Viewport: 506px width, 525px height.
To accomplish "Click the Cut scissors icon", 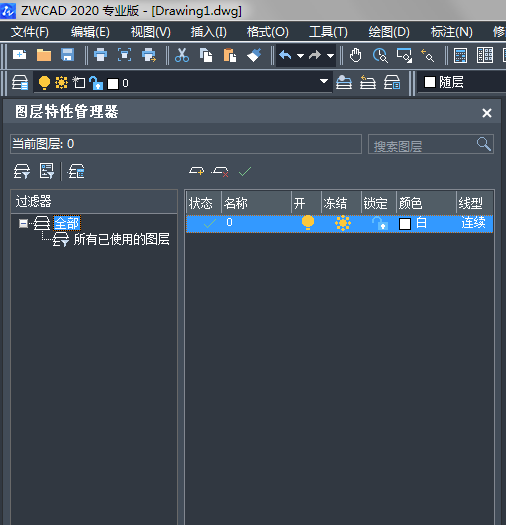I will pos(182,55).
